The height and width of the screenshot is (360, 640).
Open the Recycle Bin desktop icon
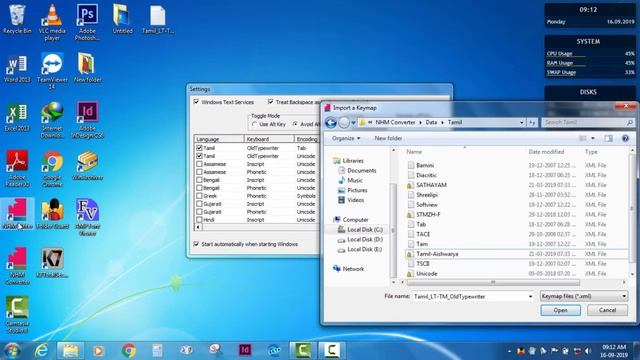[17, 19]
